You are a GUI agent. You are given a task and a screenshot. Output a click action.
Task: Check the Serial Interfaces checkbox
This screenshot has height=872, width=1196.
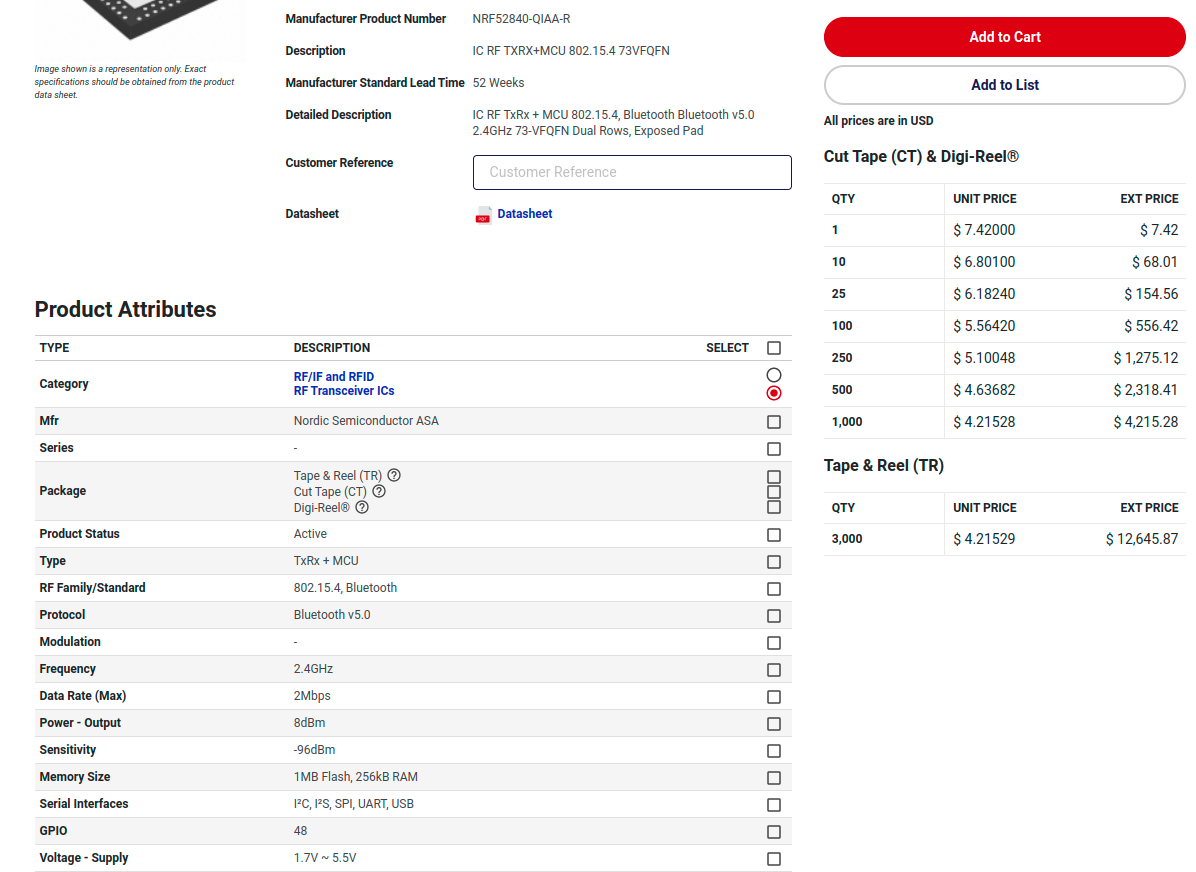coord(773,805)
